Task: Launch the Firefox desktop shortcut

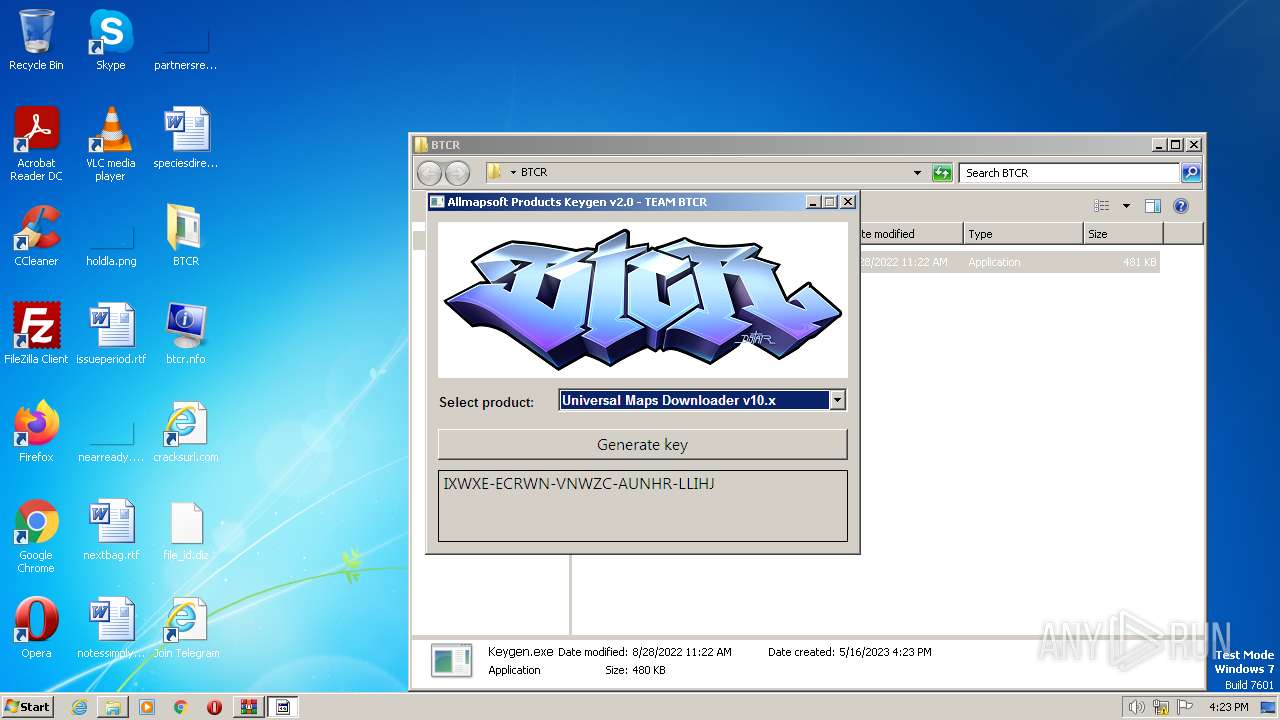Action: [36, 431]
